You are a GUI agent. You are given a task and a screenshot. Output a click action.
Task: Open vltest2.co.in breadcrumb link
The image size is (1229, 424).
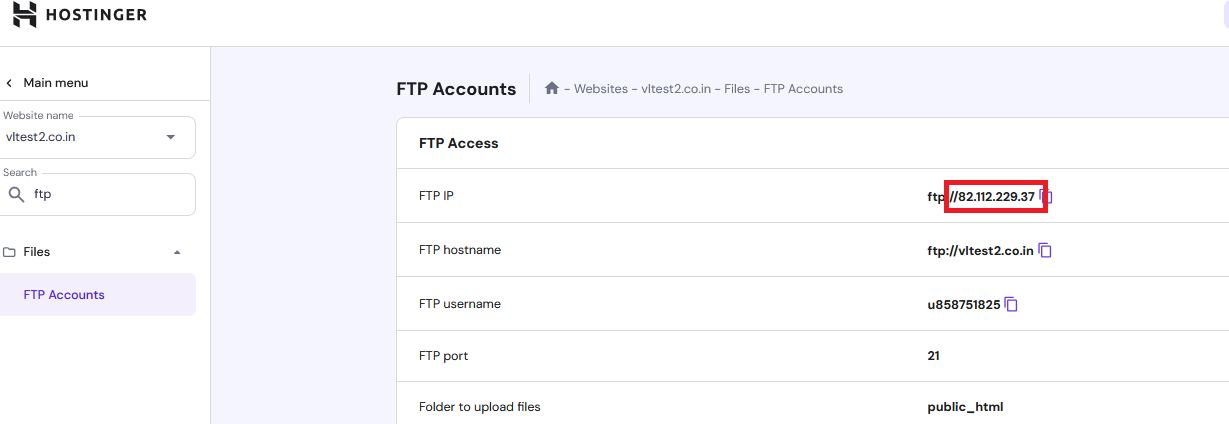click(x=676, y=89)
